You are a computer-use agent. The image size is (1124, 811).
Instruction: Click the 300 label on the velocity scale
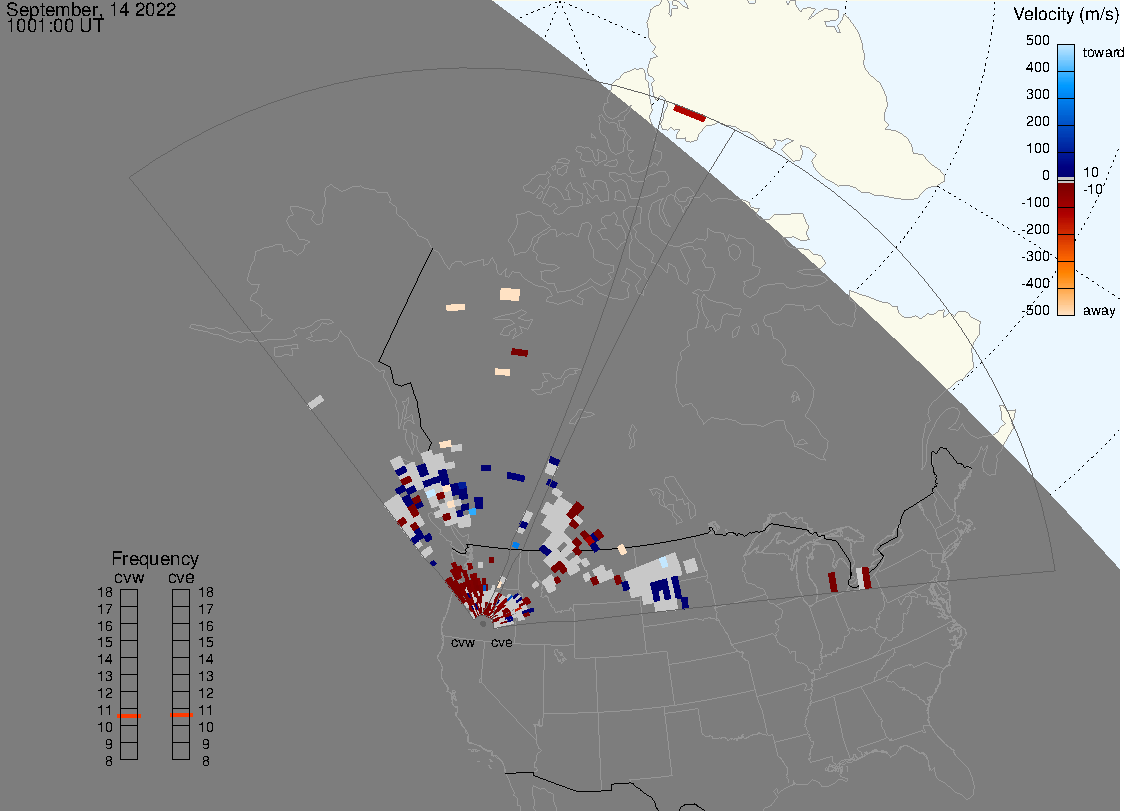[1037, 95]
